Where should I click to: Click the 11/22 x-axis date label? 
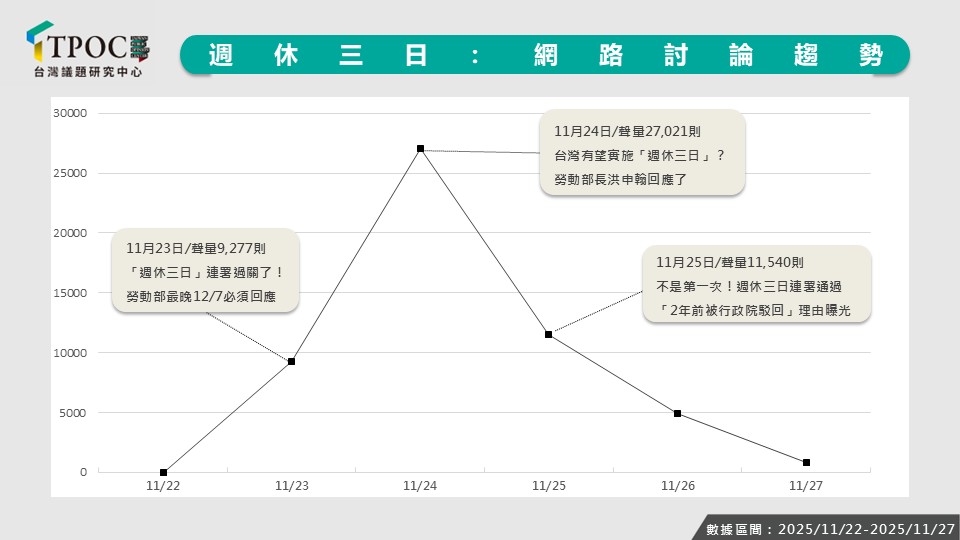tap(163, 485)
